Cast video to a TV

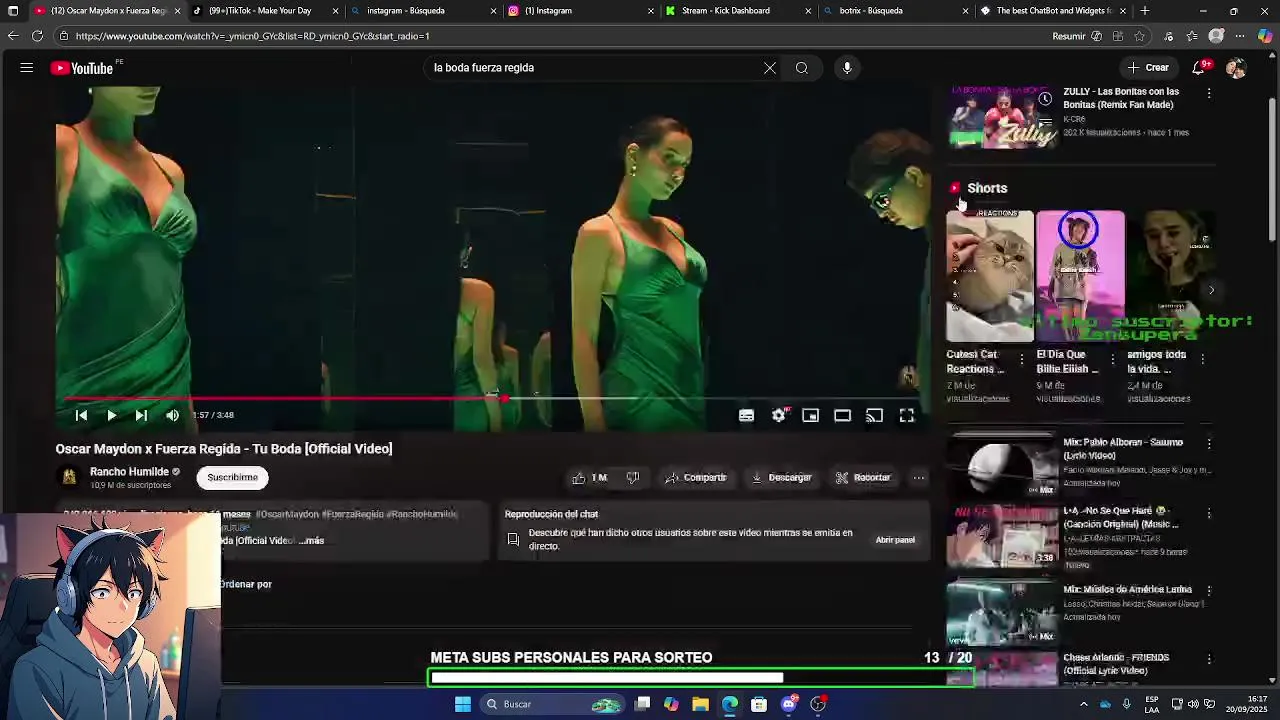875,415
